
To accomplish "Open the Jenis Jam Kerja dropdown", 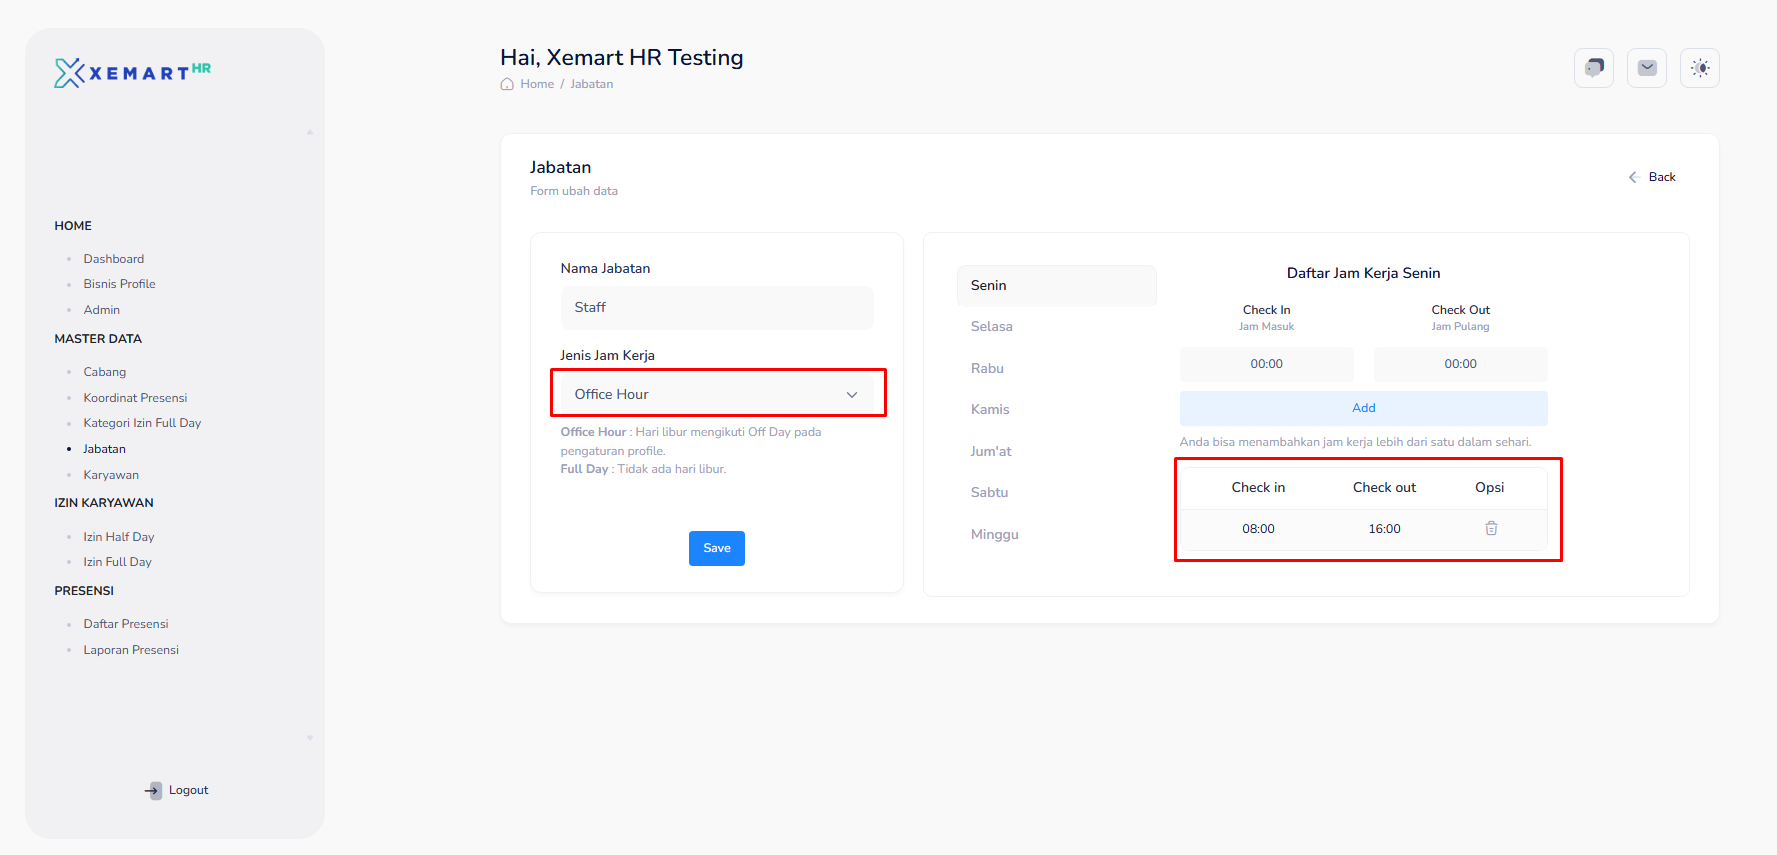I will point(716,394).
